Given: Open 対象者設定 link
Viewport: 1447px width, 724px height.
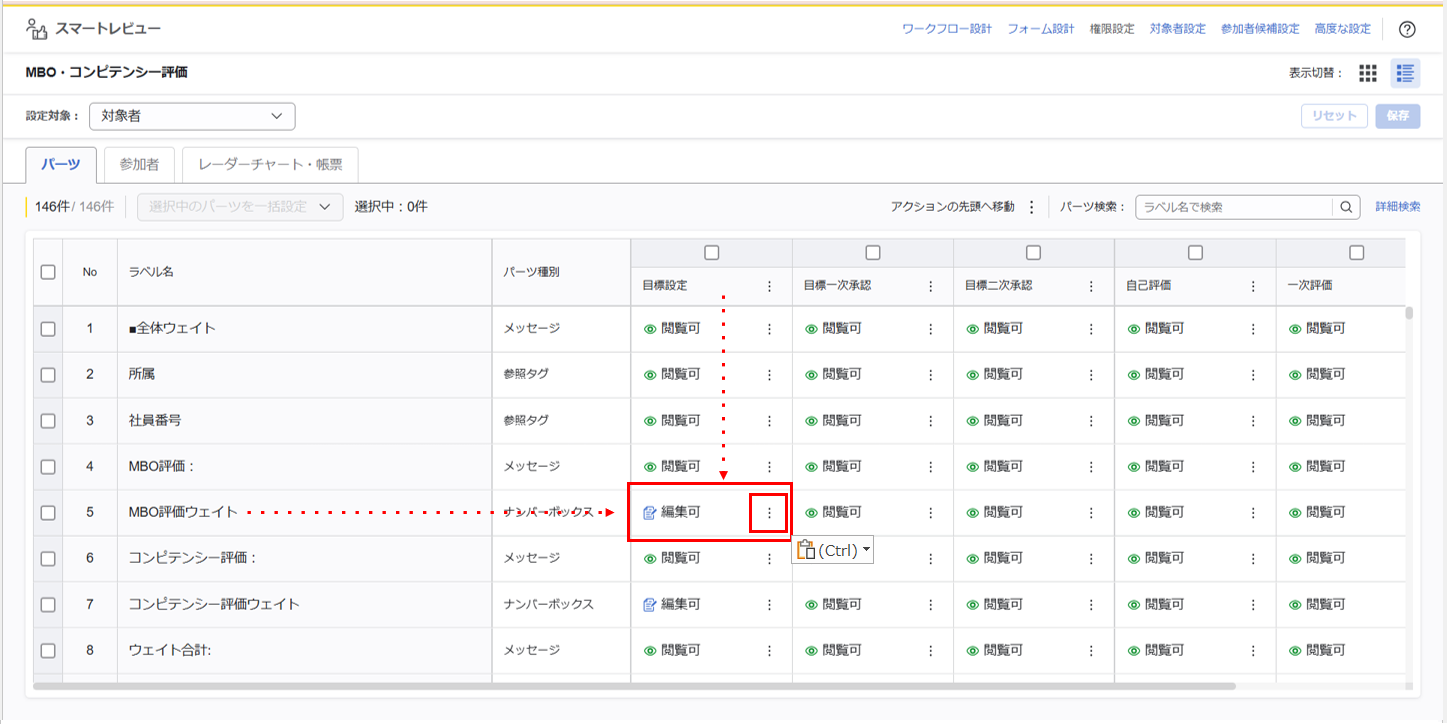Looking at the screenshot, I should pos(1178,29).
